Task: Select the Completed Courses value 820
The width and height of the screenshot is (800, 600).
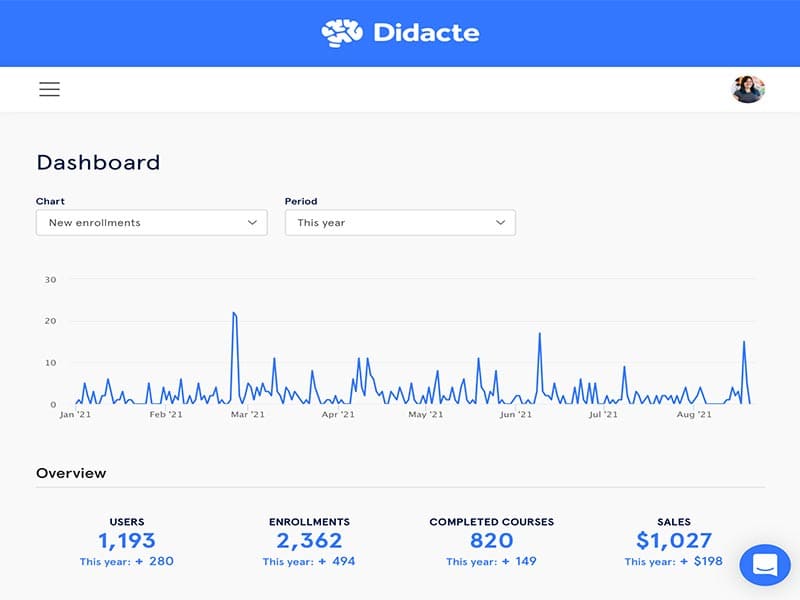Action: tap(490, 540)
